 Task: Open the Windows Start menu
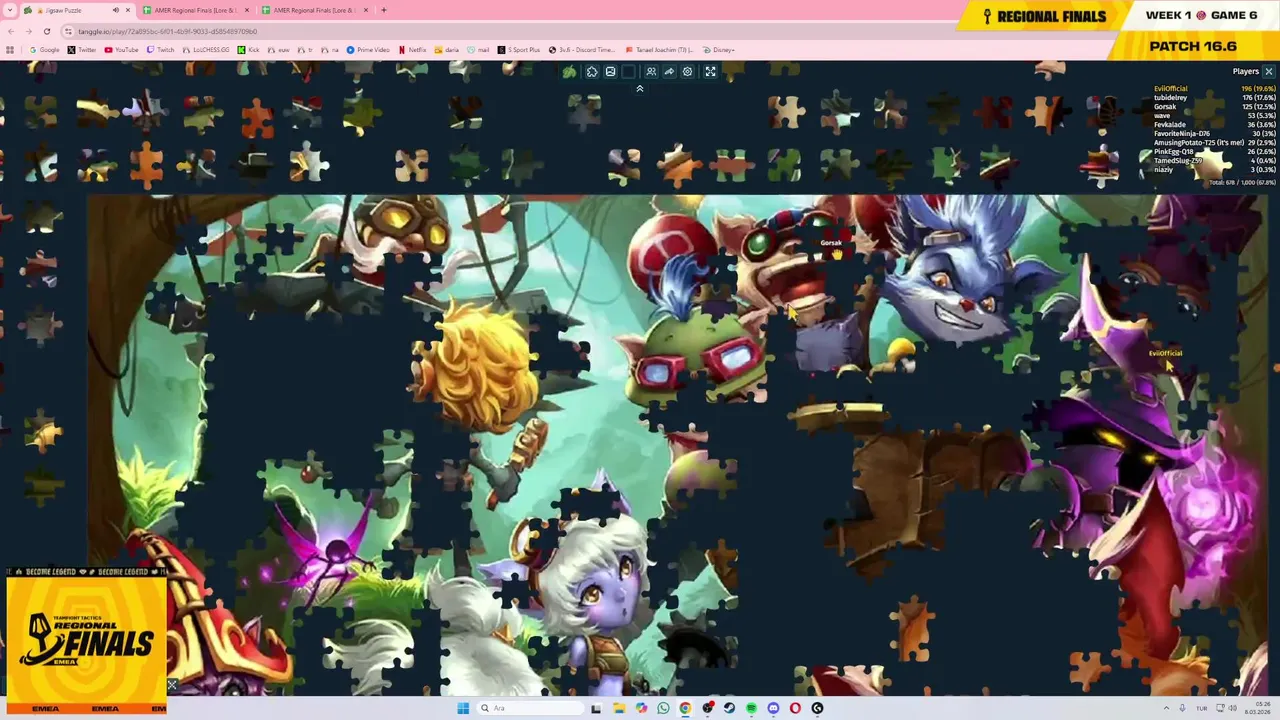[463, 708]
